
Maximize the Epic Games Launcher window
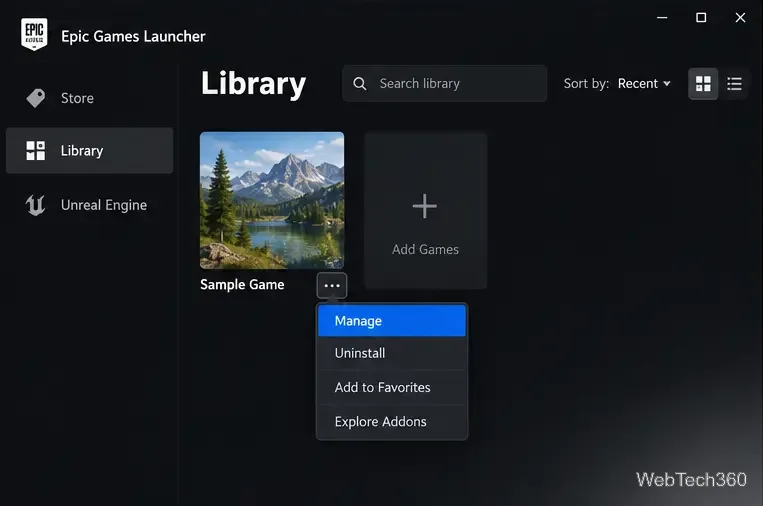point(701,18)
